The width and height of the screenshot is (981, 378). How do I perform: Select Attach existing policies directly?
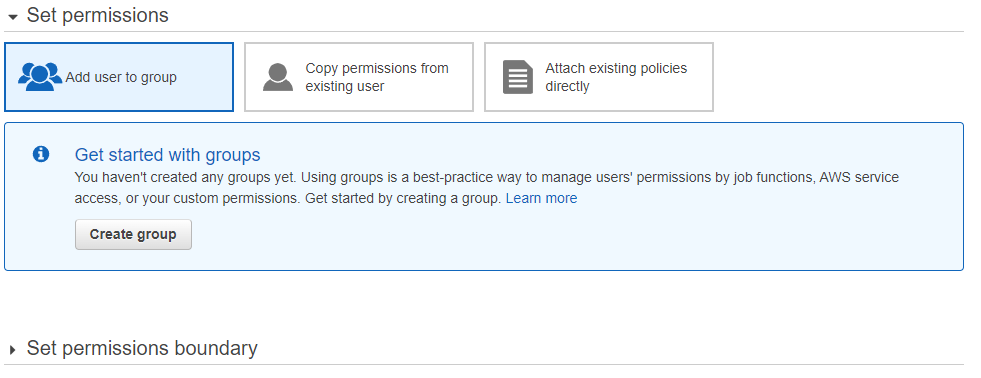pyautogui.click(x=599, y=77)
